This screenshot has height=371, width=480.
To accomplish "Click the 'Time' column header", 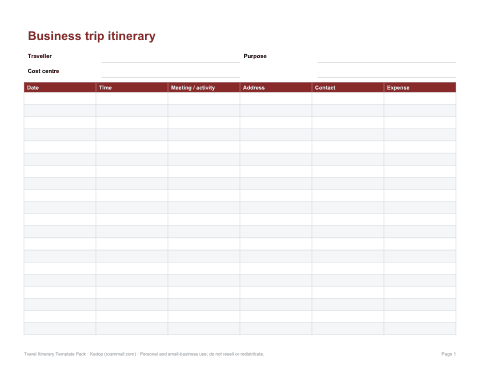I will pyautogui.click(x=132, y=87).
